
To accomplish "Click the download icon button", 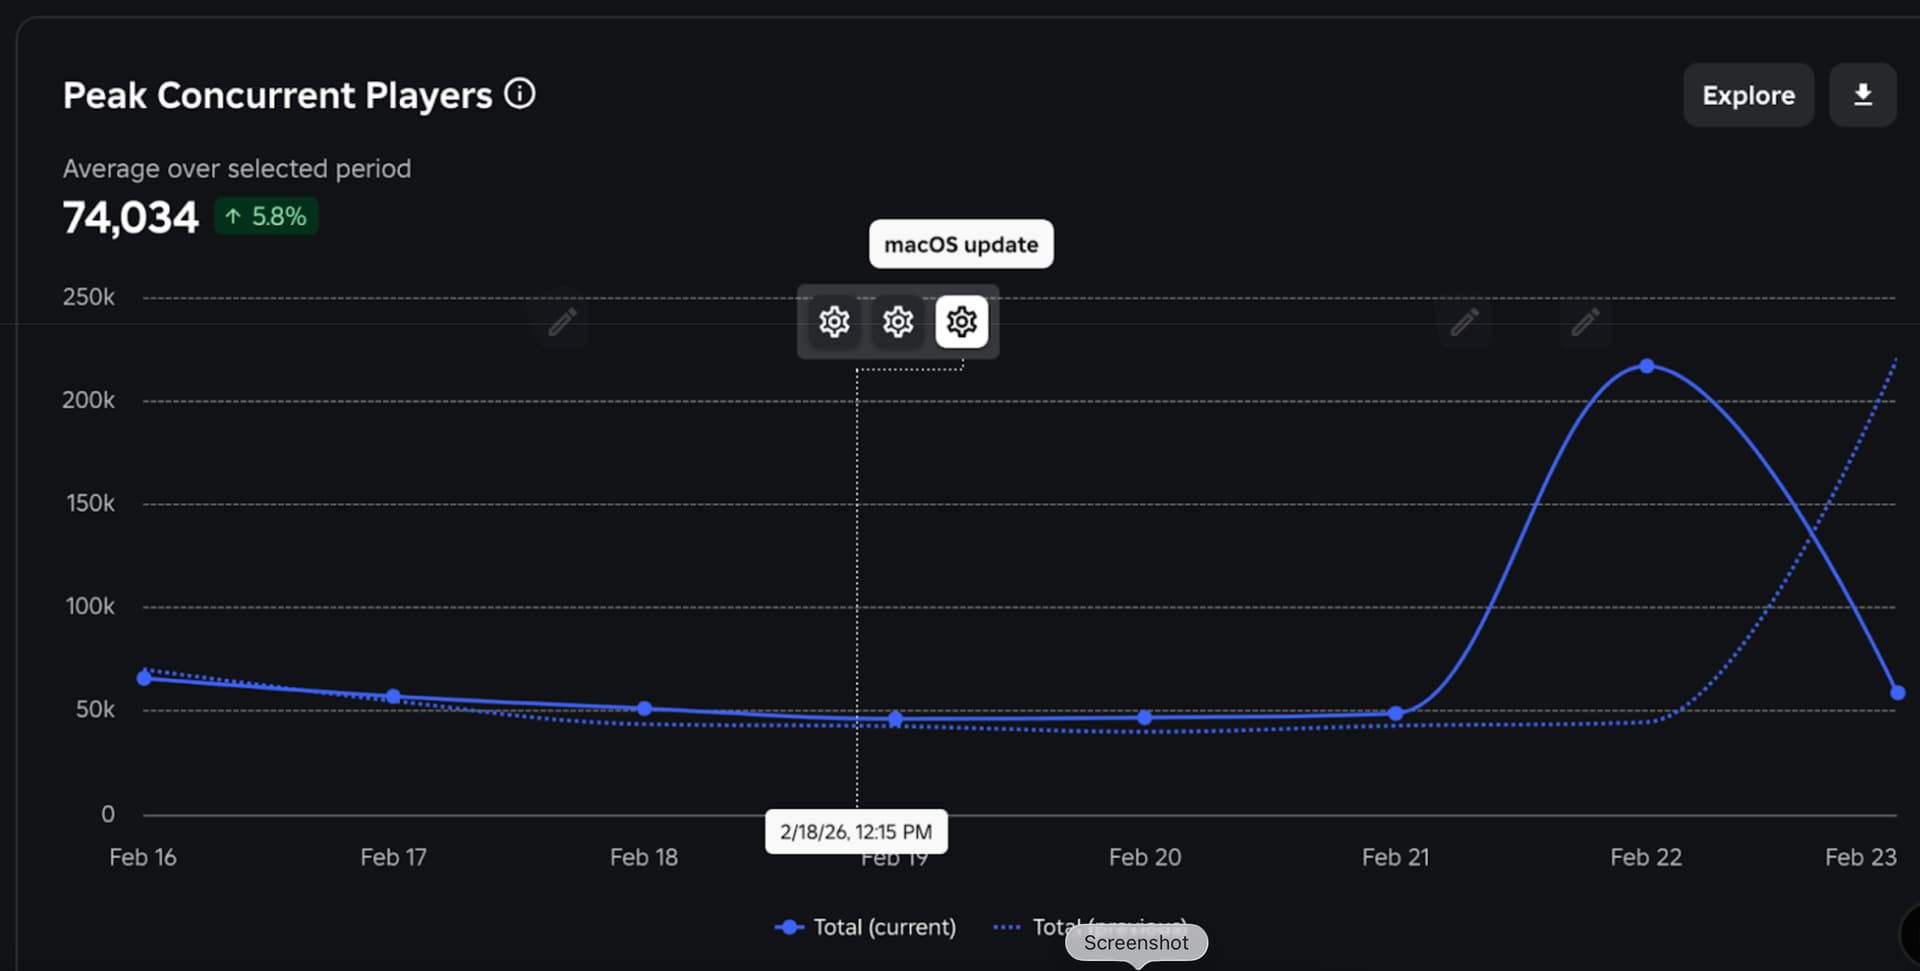I will pos(1862,95).
